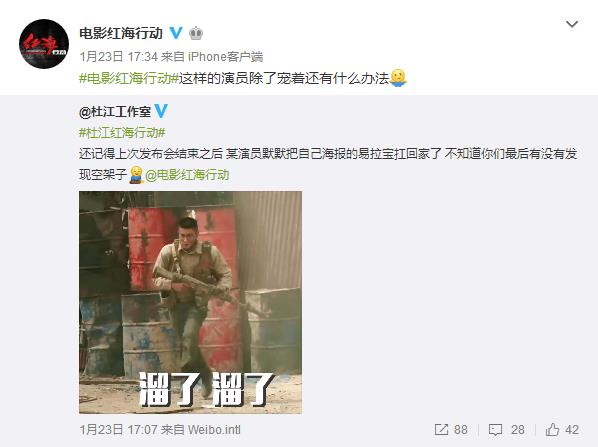Click the crown membership icon
The width and height of the screenshot is (598, 447).
(196, 33)
